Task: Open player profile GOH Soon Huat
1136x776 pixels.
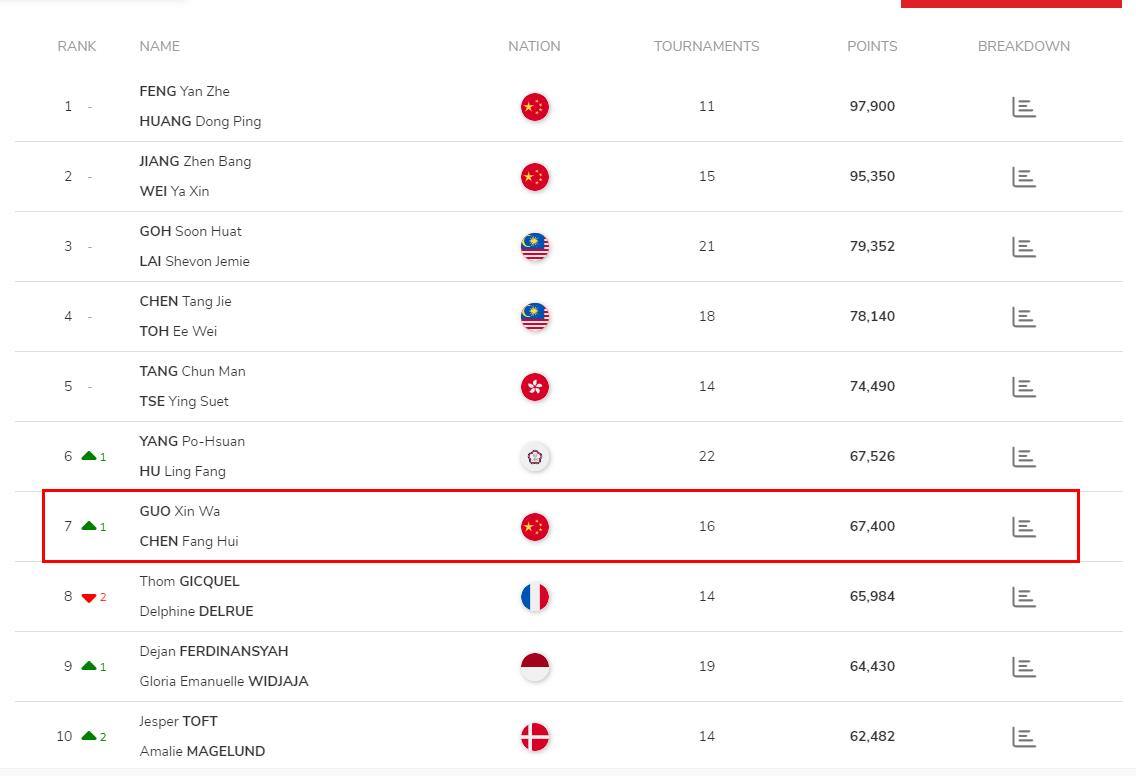Action: point(191,231)
